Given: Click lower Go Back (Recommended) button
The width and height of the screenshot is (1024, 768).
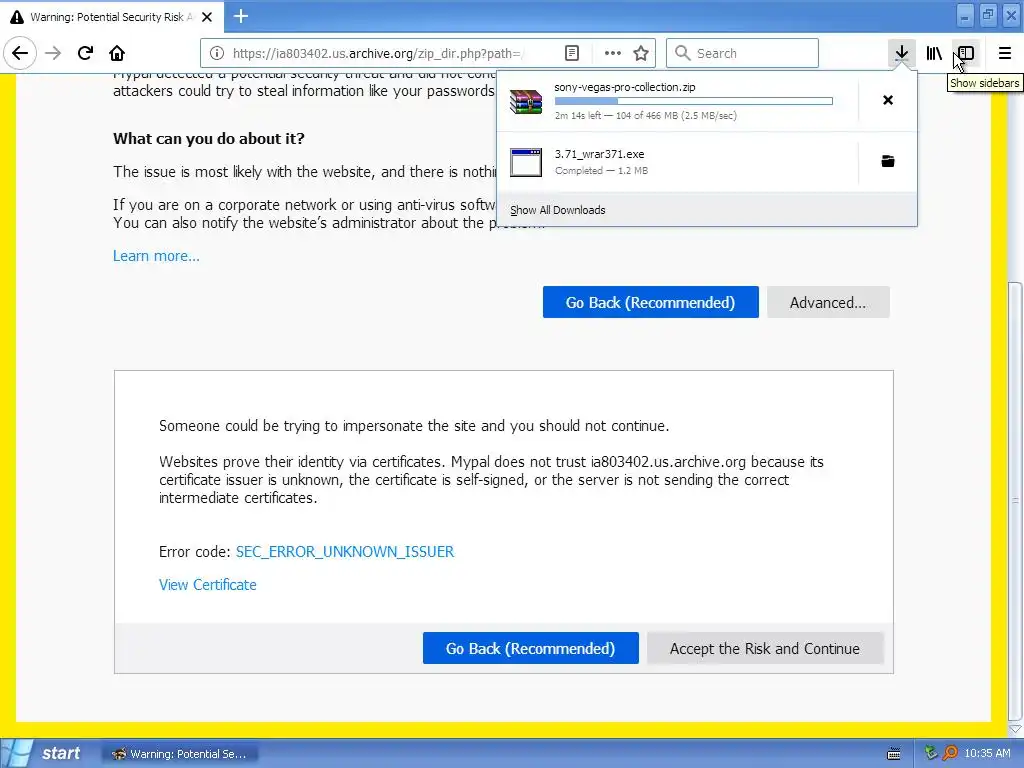Looking at the screenshot, I should click(x=530, y=648).
